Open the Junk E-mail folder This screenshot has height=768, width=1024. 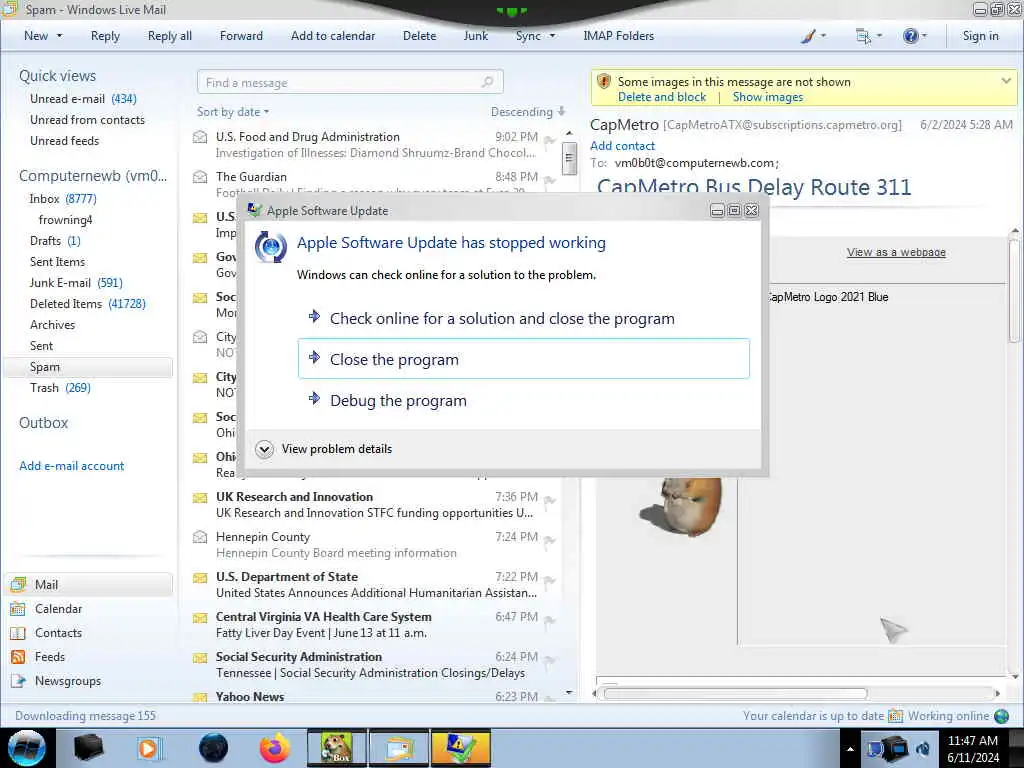pyautogui.click(x=76, y=283)
